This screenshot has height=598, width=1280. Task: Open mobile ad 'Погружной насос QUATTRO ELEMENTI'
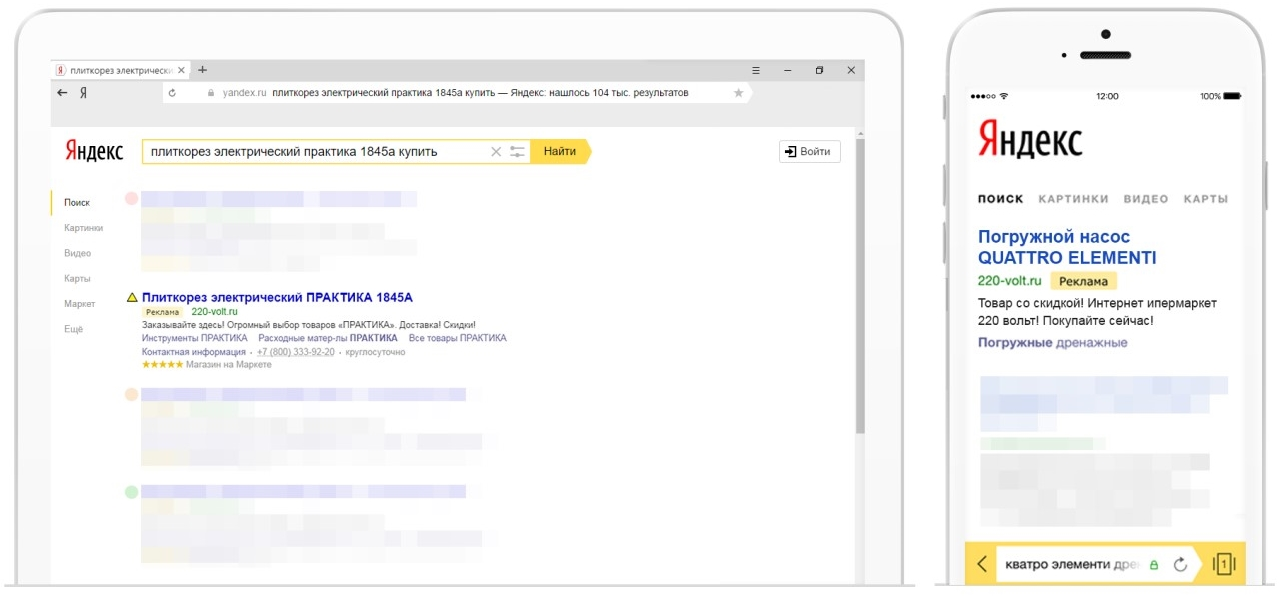click(1067, 247)
